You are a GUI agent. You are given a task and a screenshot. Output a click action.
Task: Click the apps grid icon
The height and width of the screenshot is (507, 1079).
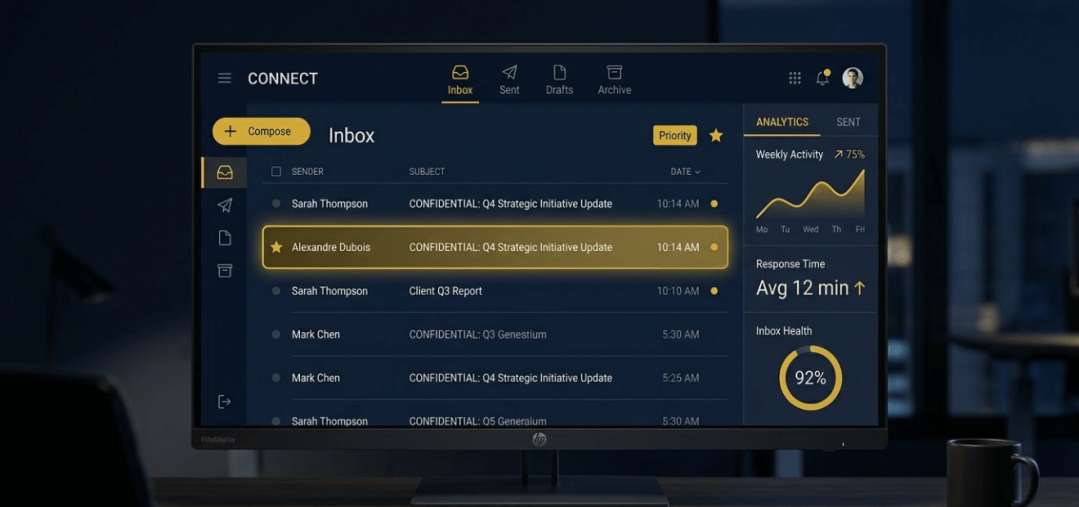795,78
